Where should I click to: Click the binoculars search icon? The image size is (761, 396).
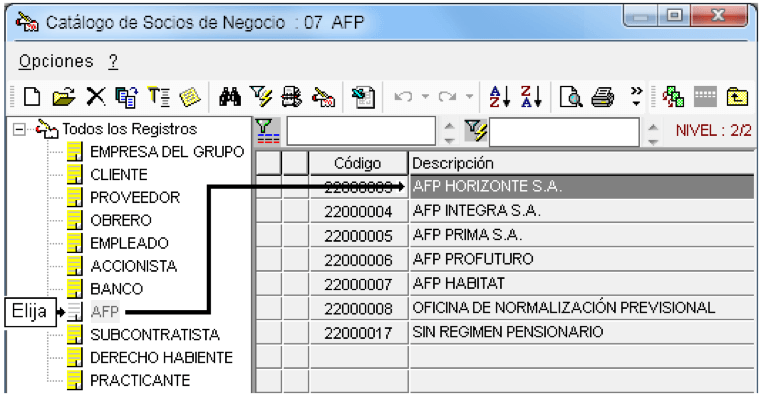coord(230,97)
